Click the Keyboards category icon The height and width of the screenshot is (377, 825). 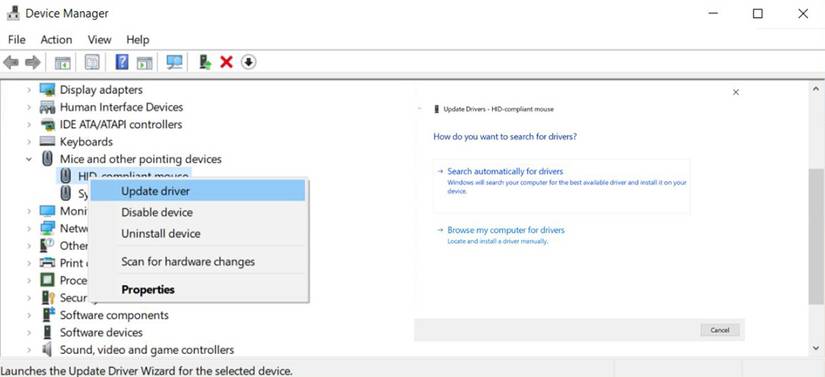pyautogui.click(x=47, y=142)
